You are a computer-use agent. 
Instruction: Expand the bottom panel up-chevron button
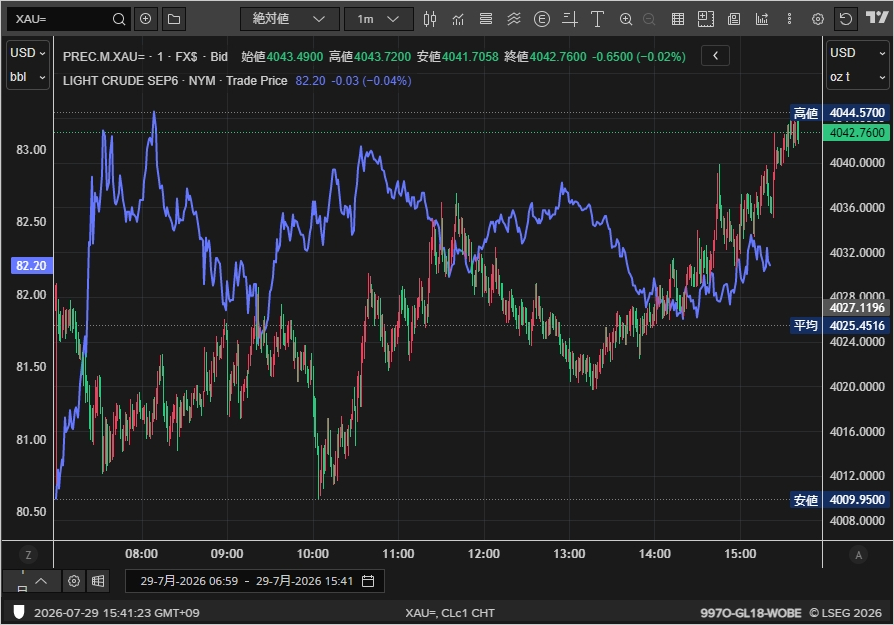click(x=41, y=581)
